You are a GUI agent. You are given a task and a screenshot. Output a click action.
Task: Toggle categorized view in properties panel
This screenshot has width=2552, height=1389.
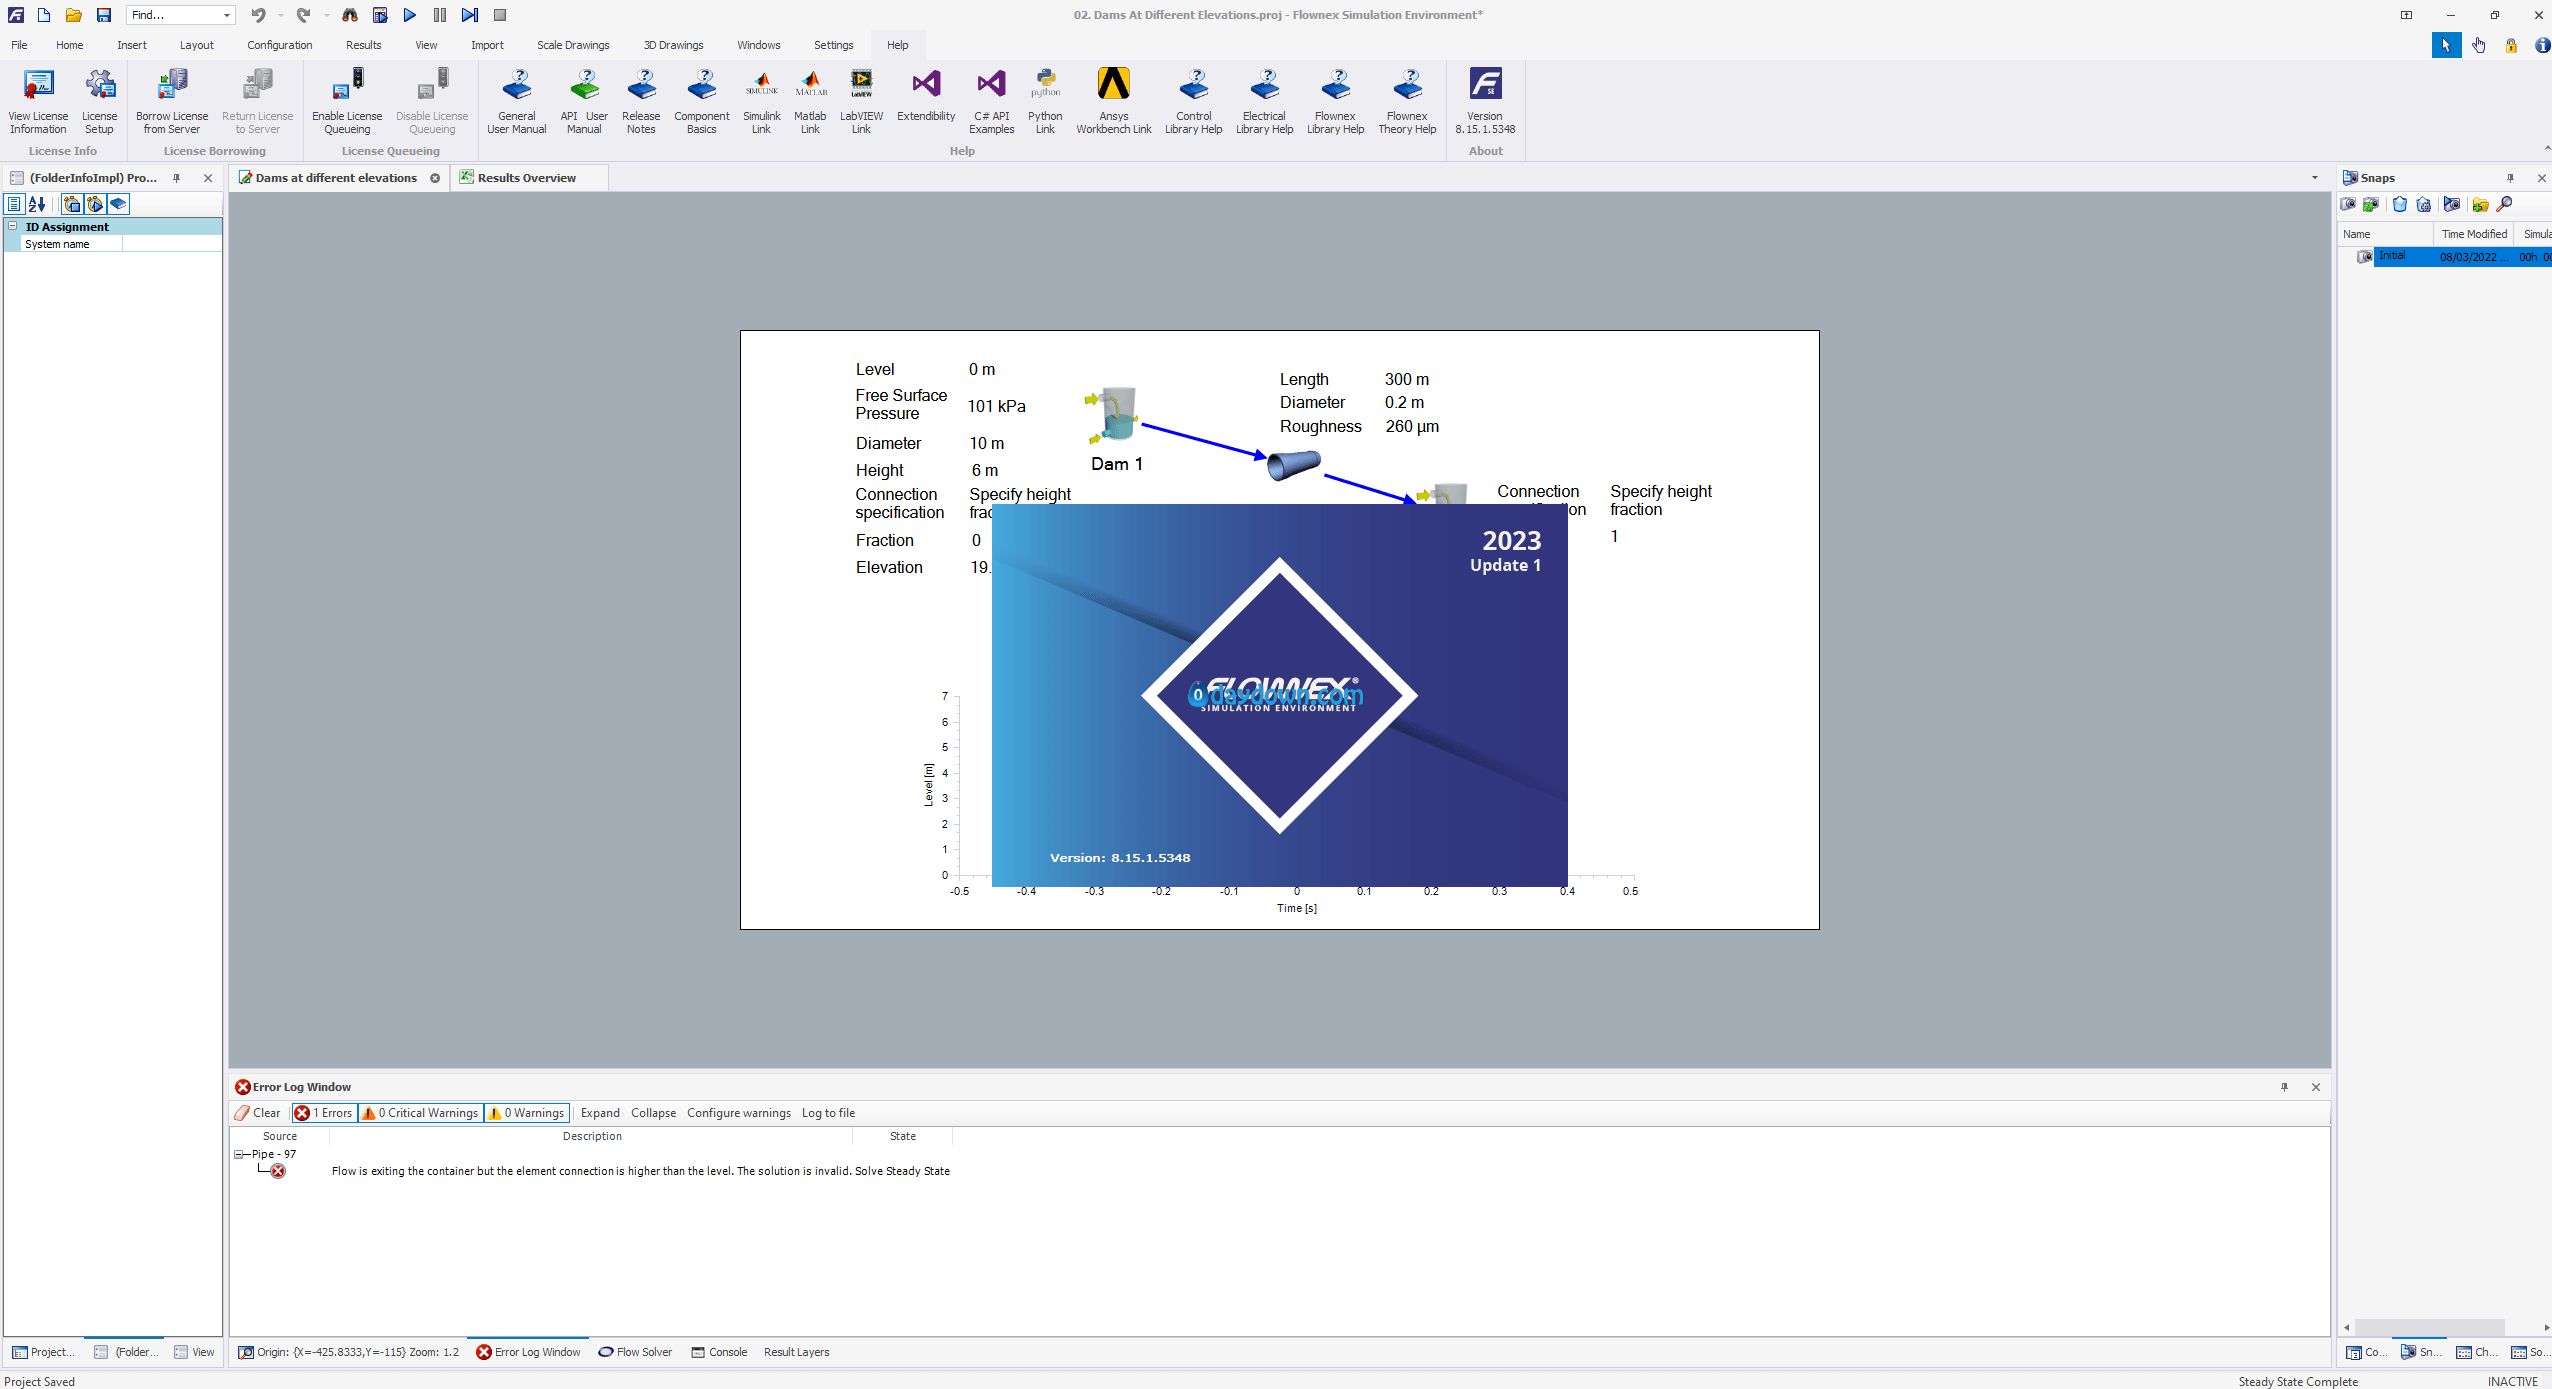(x=15, y=204)
